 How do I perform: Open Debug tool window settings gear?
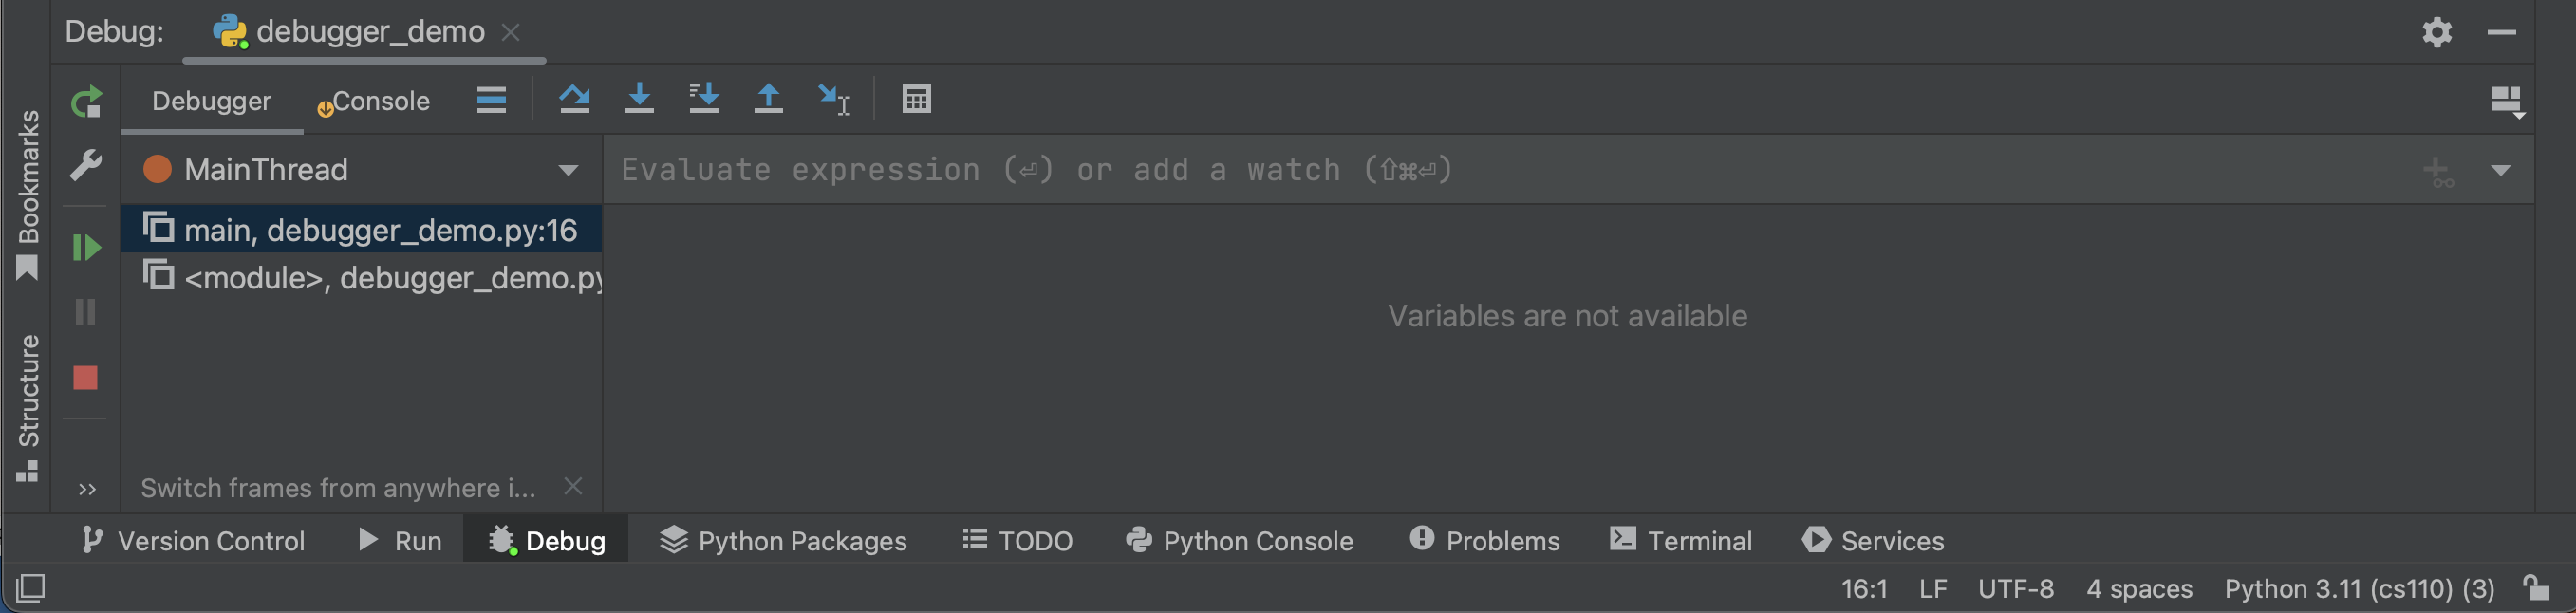coord(2437,32)
